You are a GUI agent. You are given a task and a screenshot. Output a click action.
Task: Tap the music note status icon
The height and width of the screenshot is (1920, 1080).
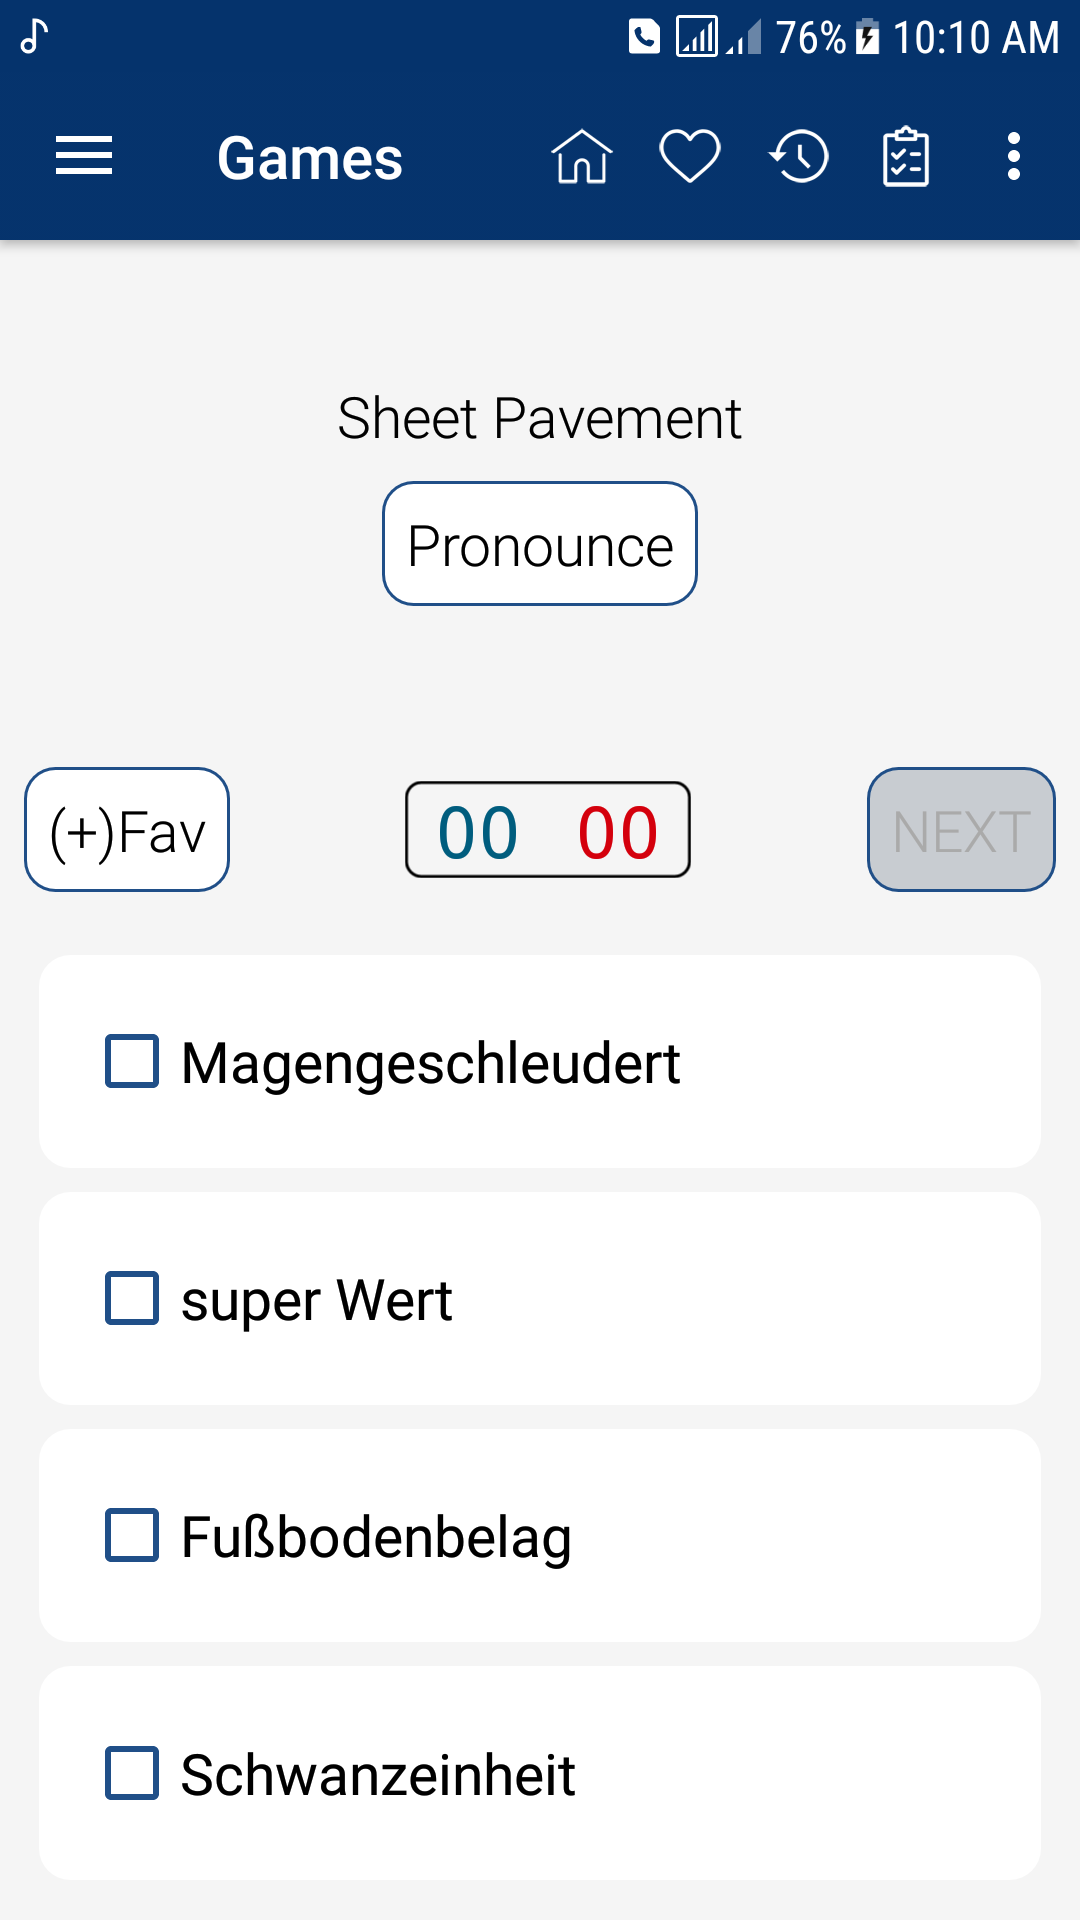[x=35, y=37]
